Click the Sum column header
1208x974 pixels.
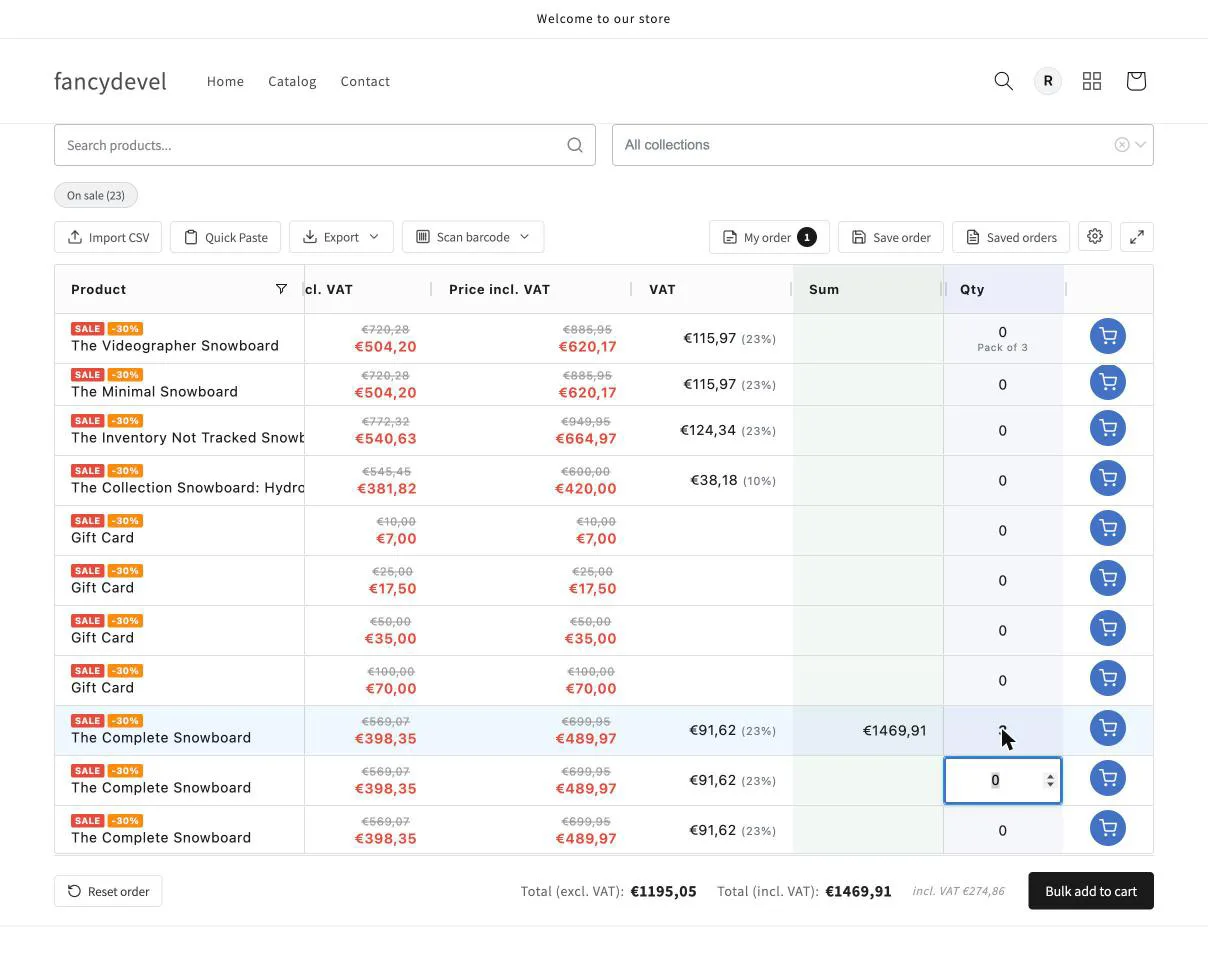(824, 289)
